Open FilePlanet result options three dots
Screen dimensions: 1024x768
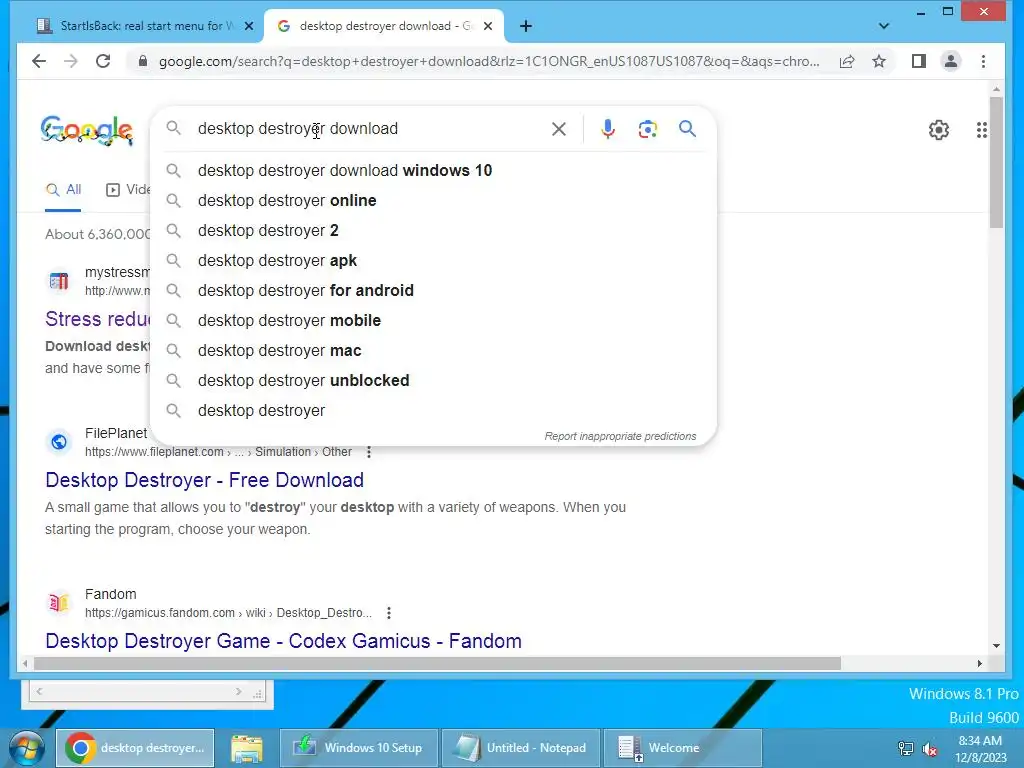(x=369, y=452)
